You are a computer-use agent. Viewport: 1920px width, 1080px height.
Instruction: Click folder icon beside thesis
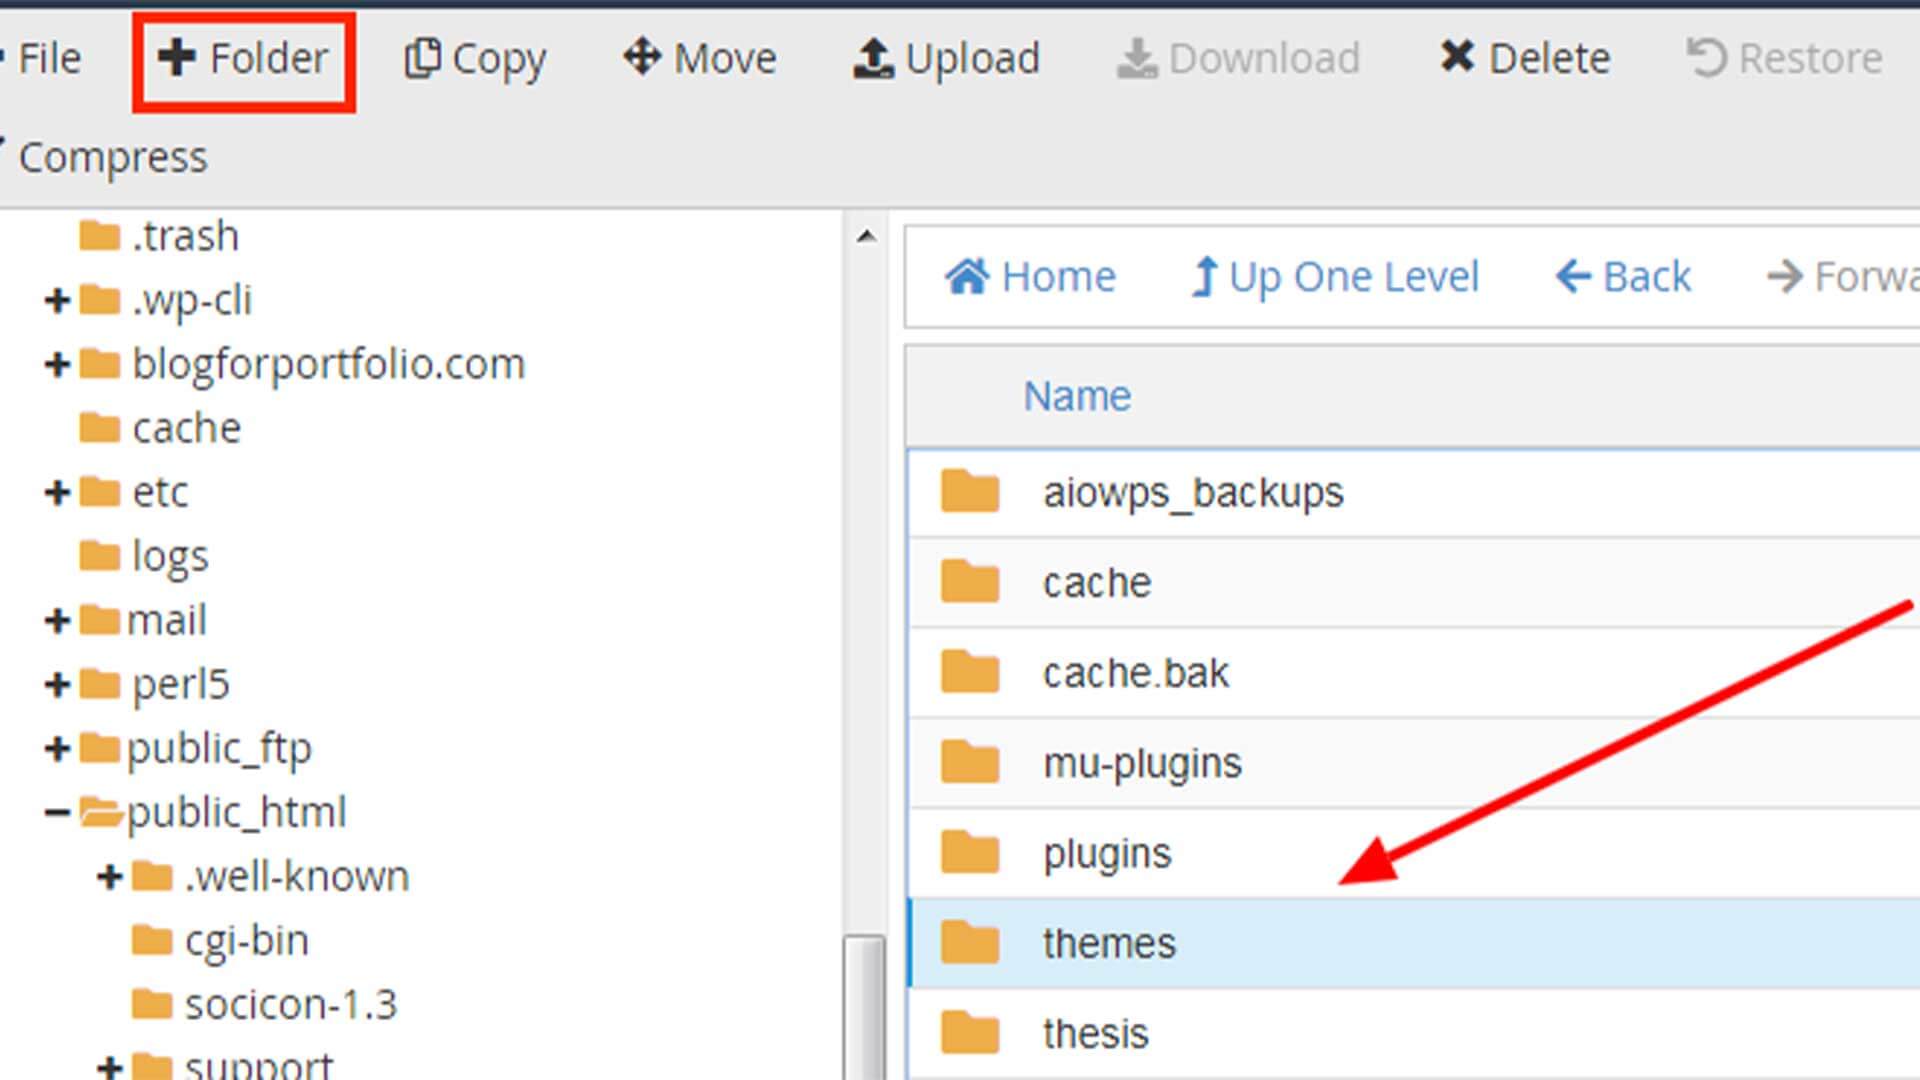coord(970,1031)
